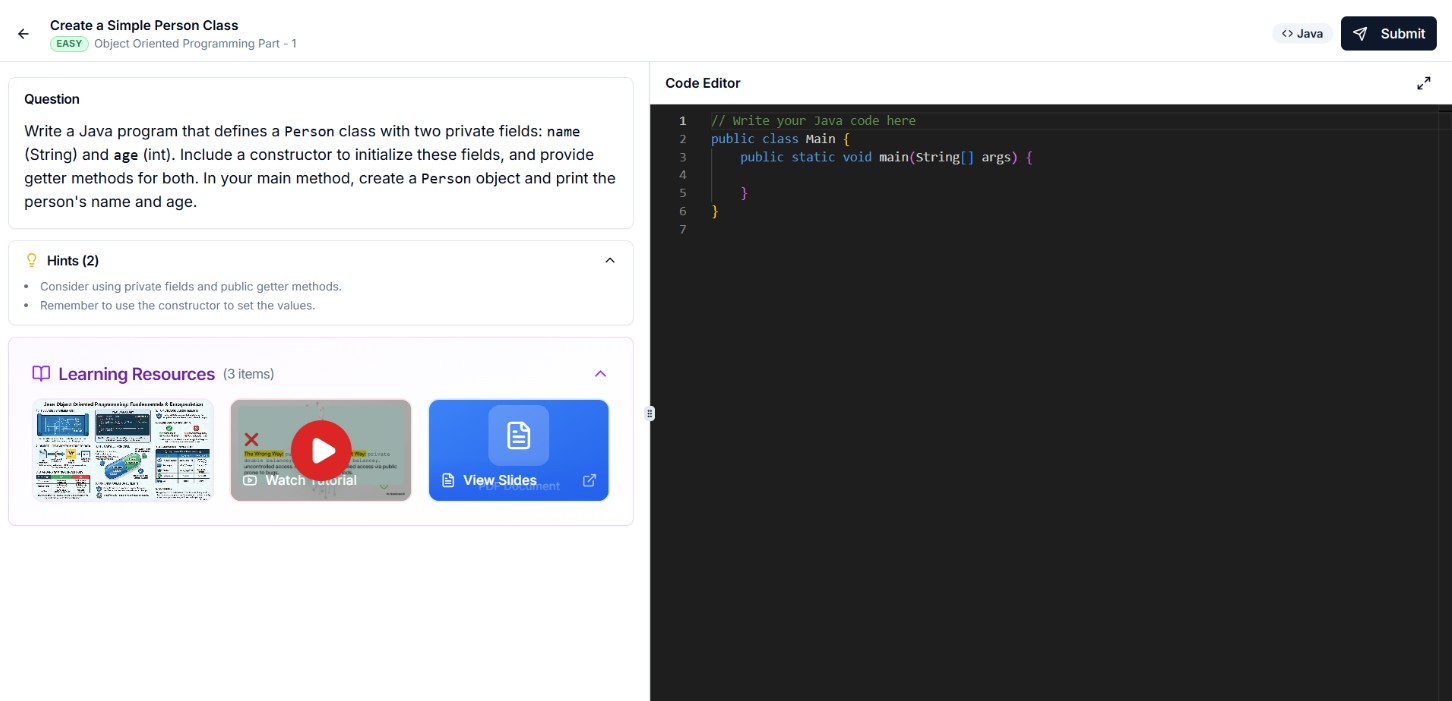The height and width of the screenshot is (701, 1452).
Task: Click the View Slides document icon
Action: (x=518, y=435)
